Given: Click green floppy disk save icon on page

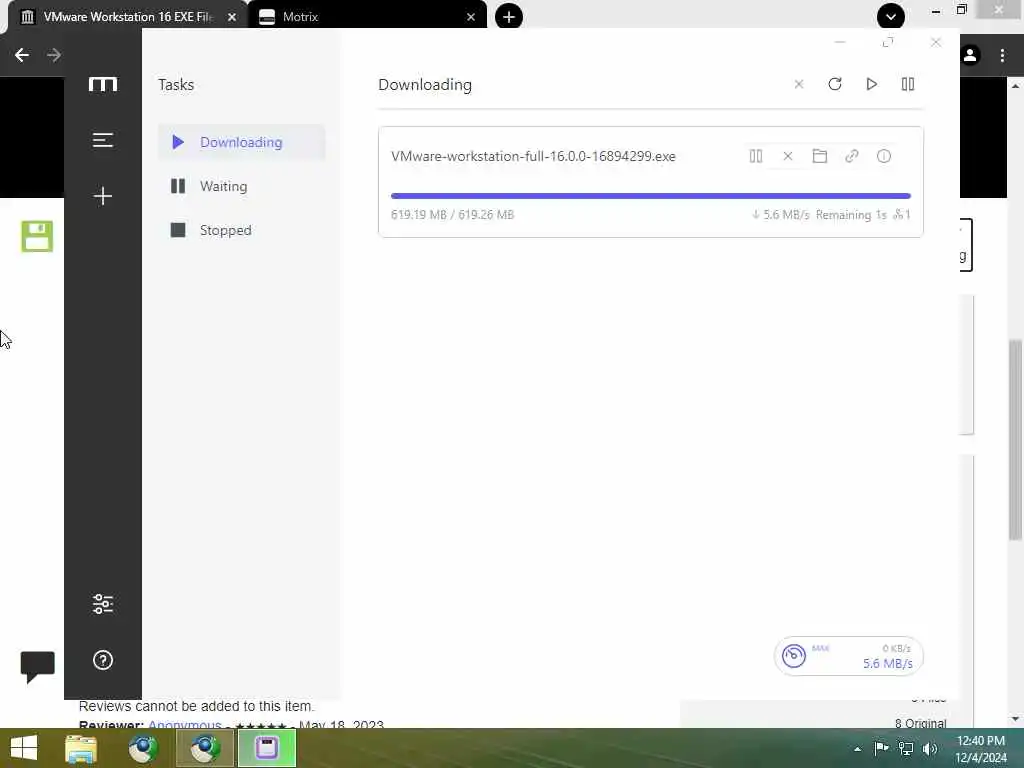Looking at the screenshot, I should [37, 236].
